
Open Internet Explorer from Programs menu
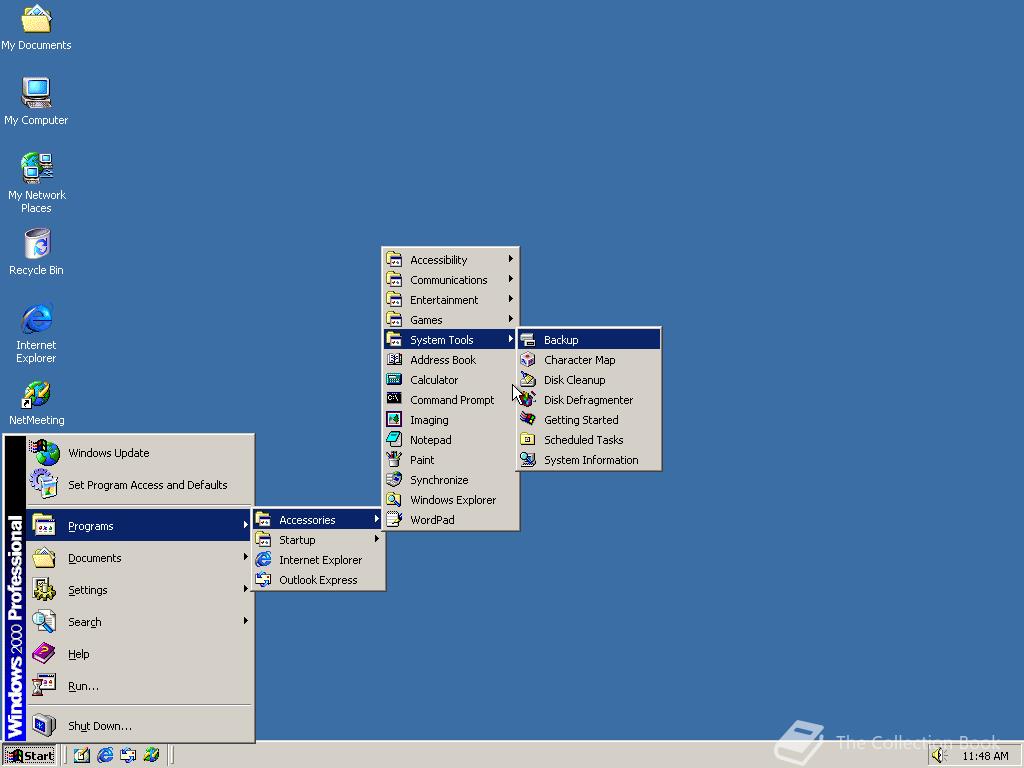(x=318, y=560)
